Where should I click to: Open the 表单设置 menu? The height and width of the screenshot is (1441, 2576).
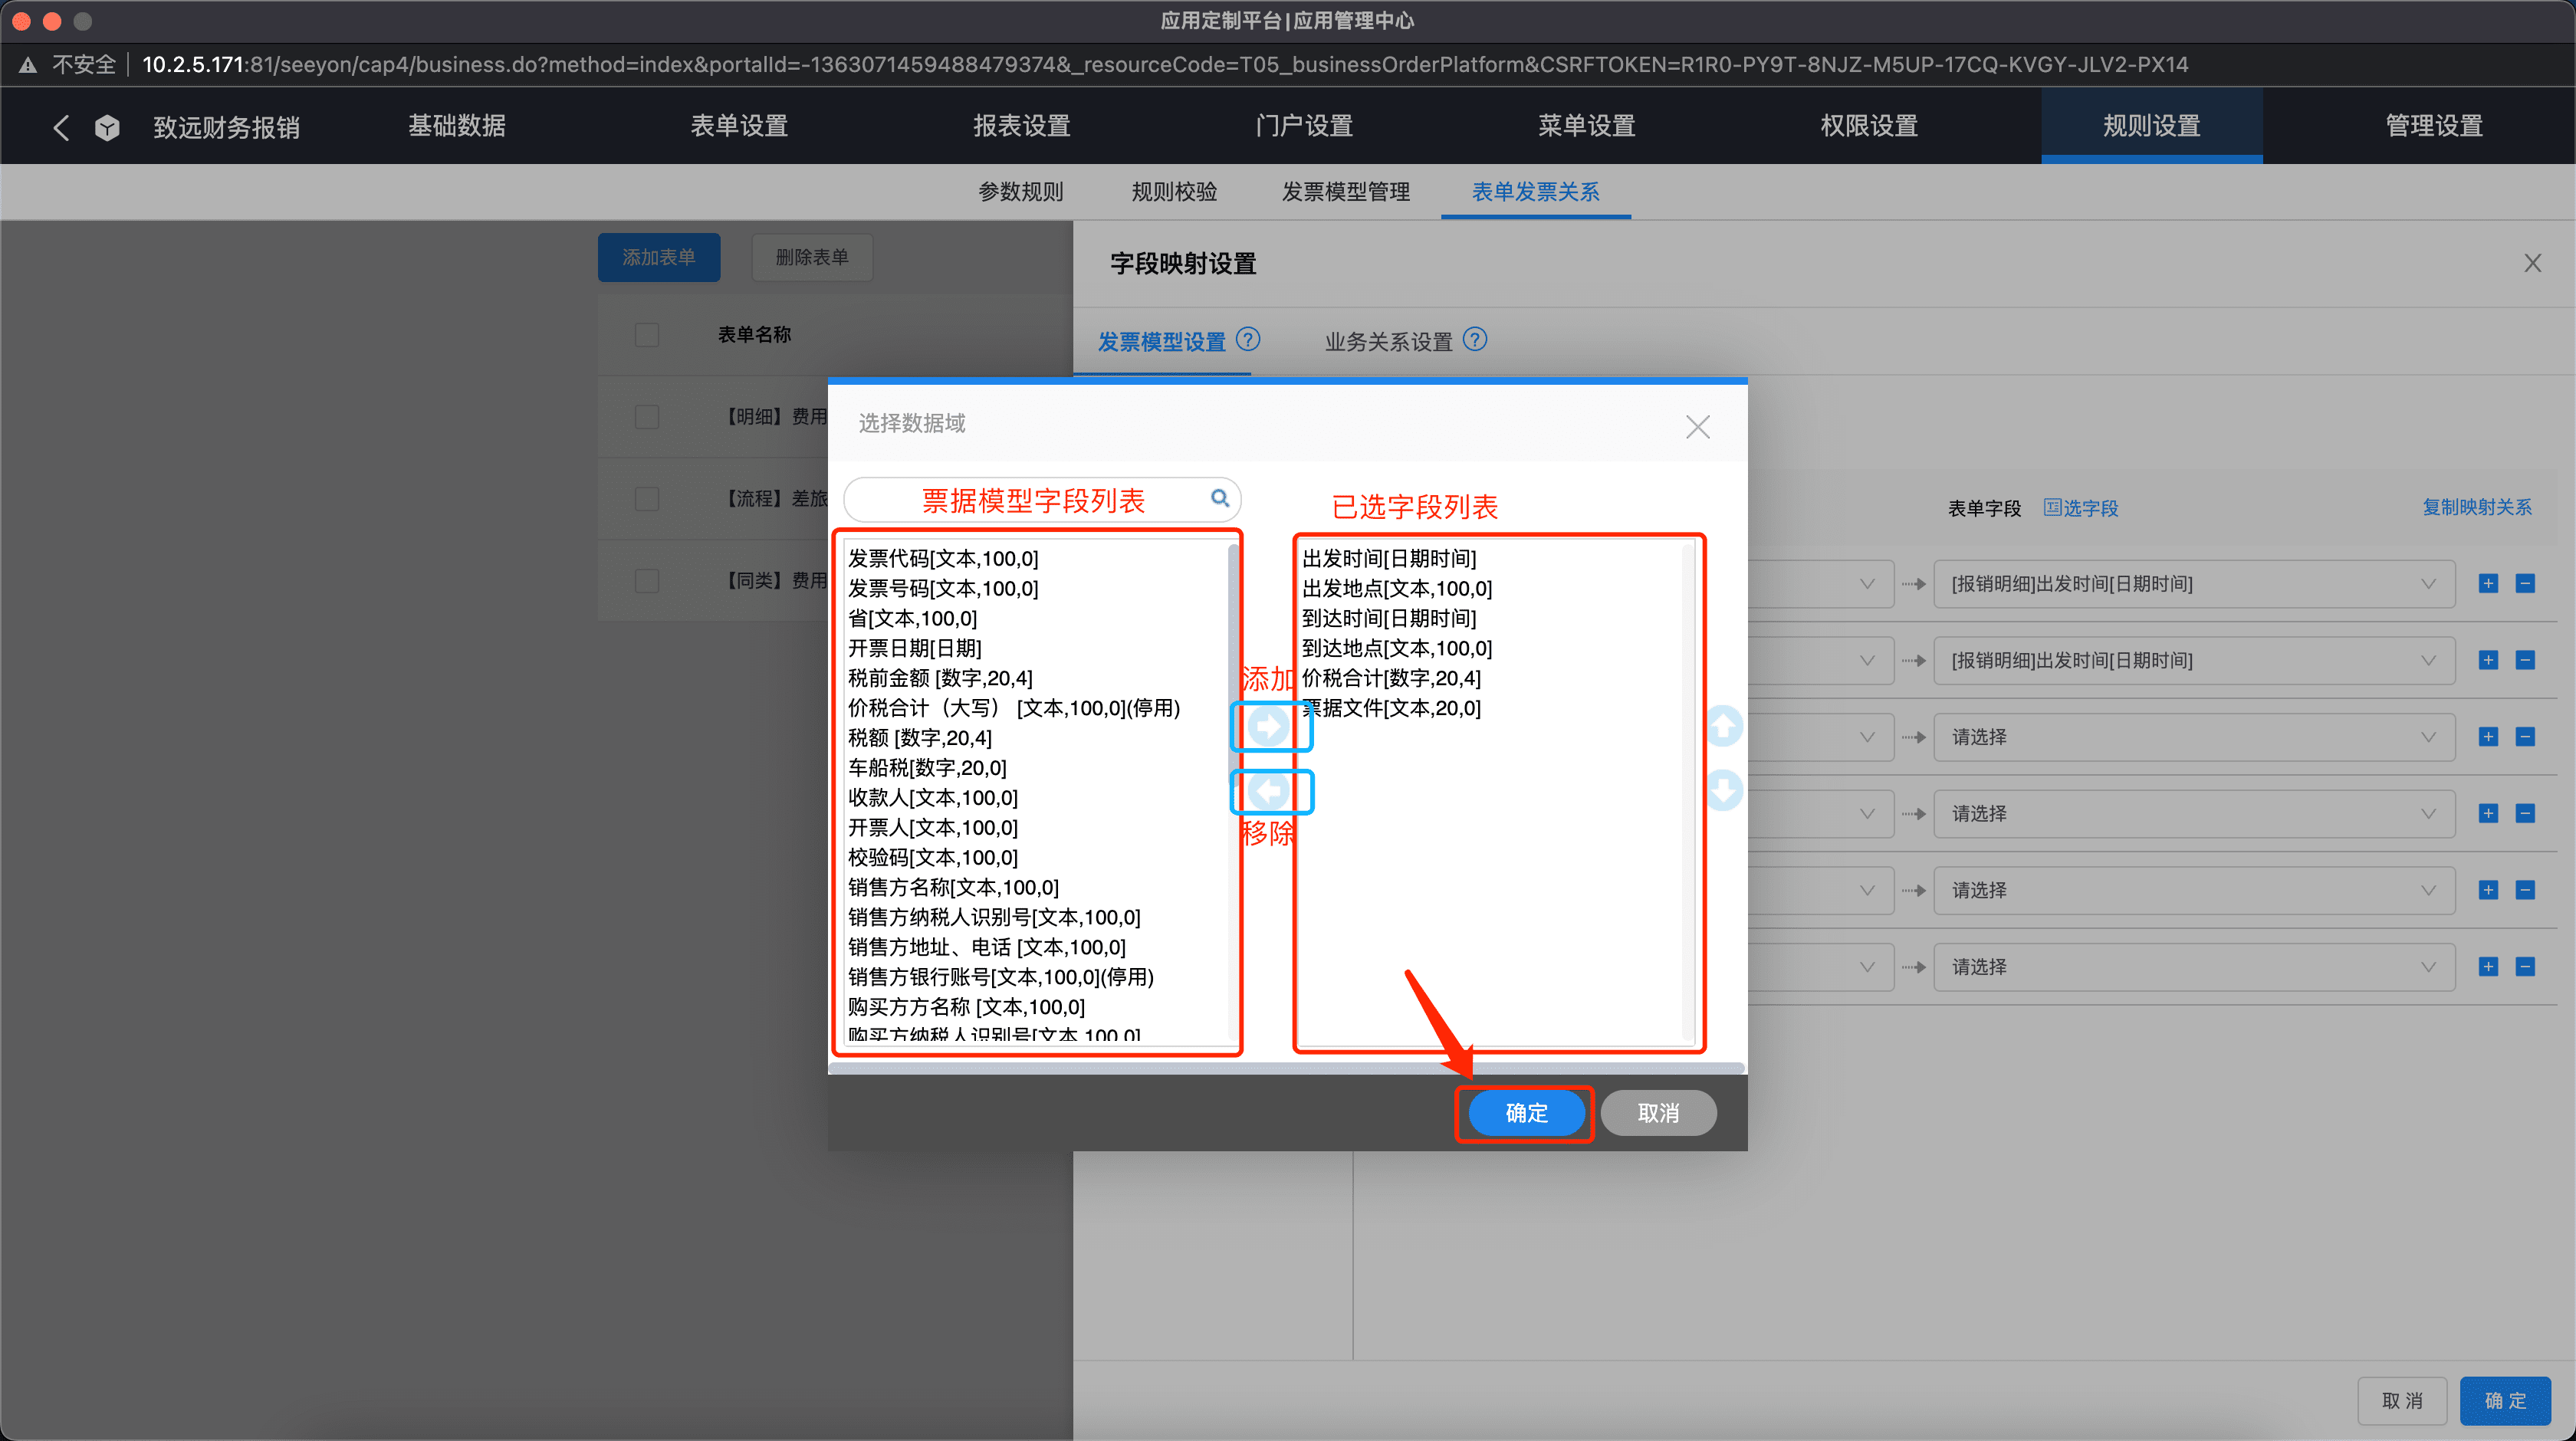739,126
